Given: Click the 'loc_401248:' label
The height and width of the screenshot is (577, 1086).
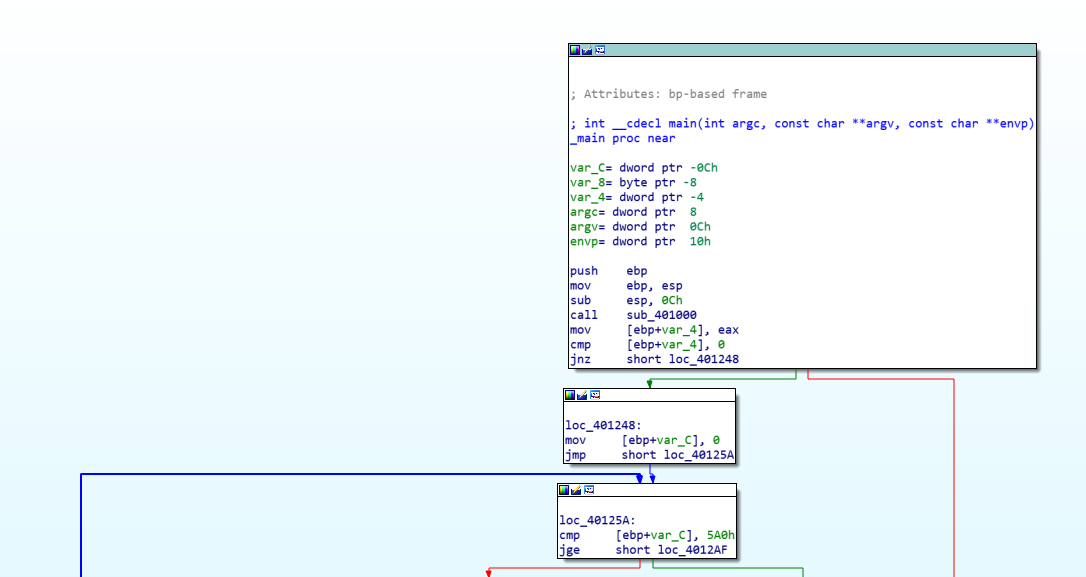Looking at the screenshot, I should (x=603, y=425).
